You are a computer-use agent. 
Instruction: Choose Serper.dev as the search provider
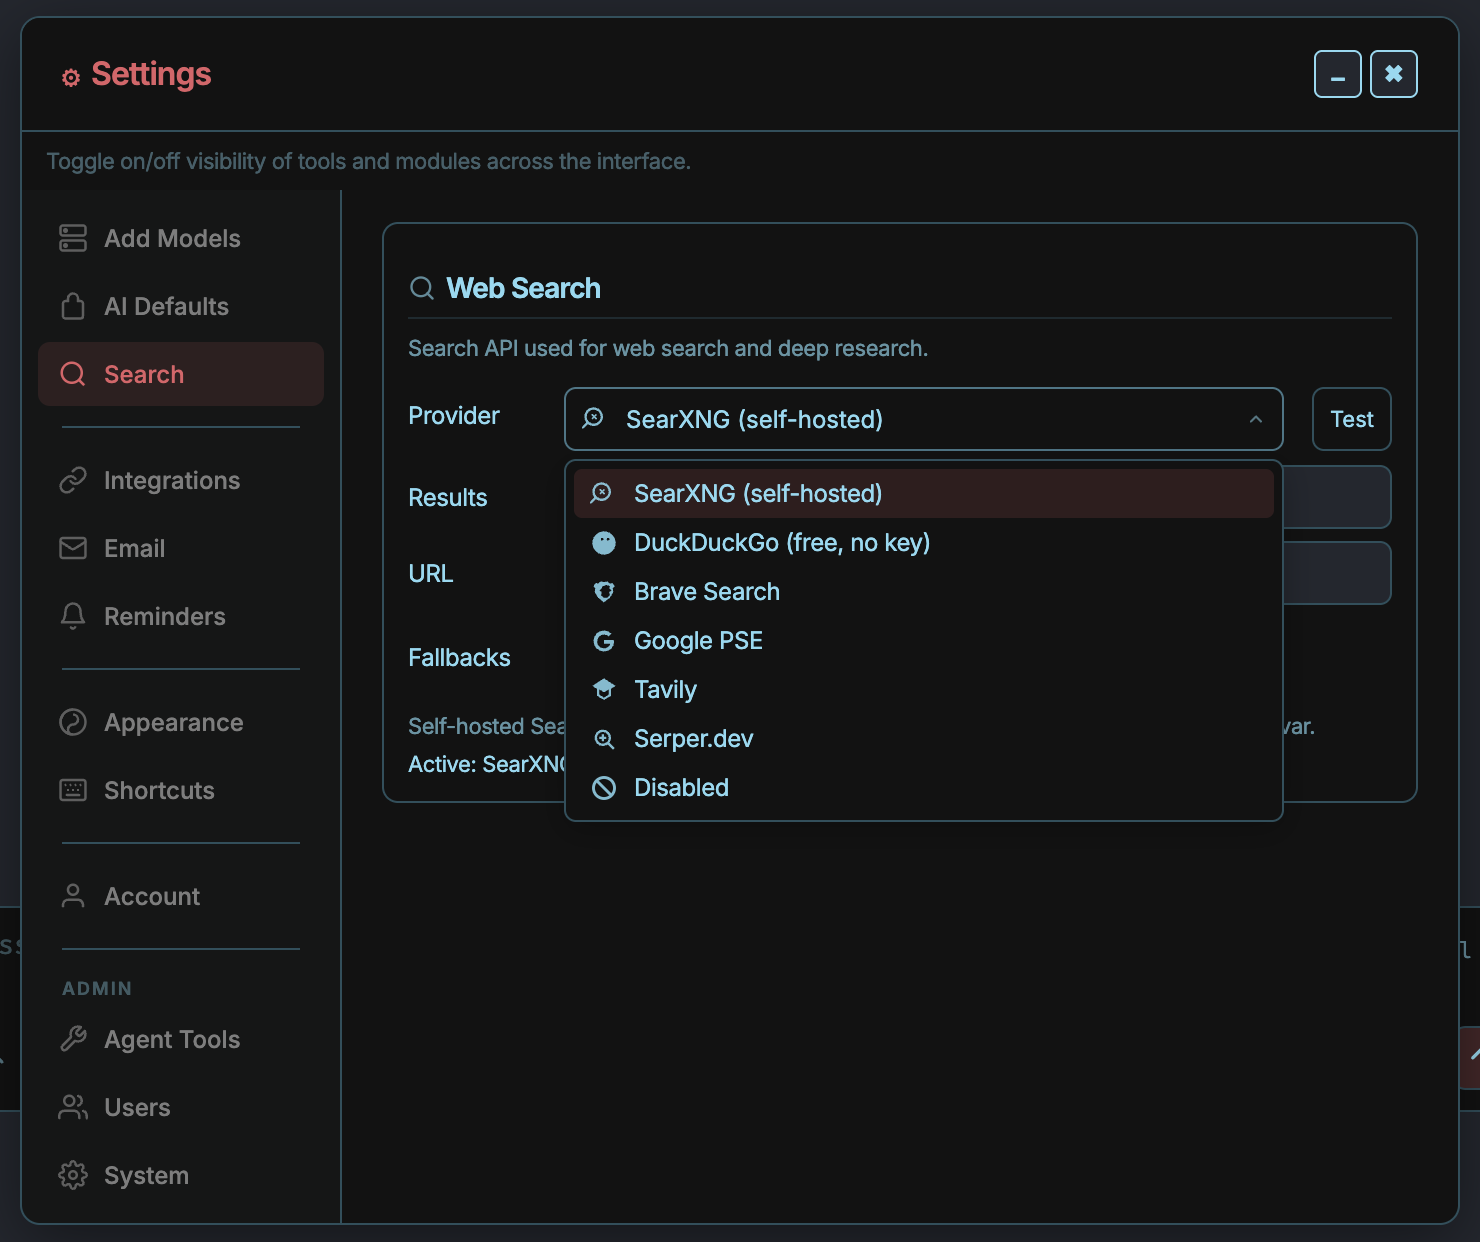click(x=923, y=738)
